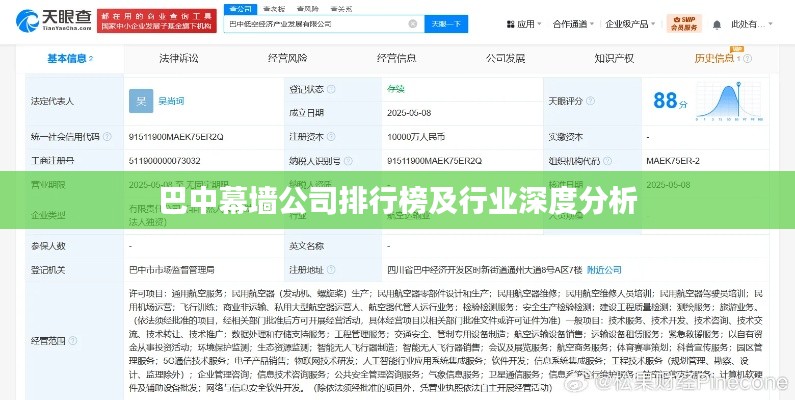Viewport: 795px width, 400px height.
Task: Show help for 登记状态
Action: tap(331, 89)
